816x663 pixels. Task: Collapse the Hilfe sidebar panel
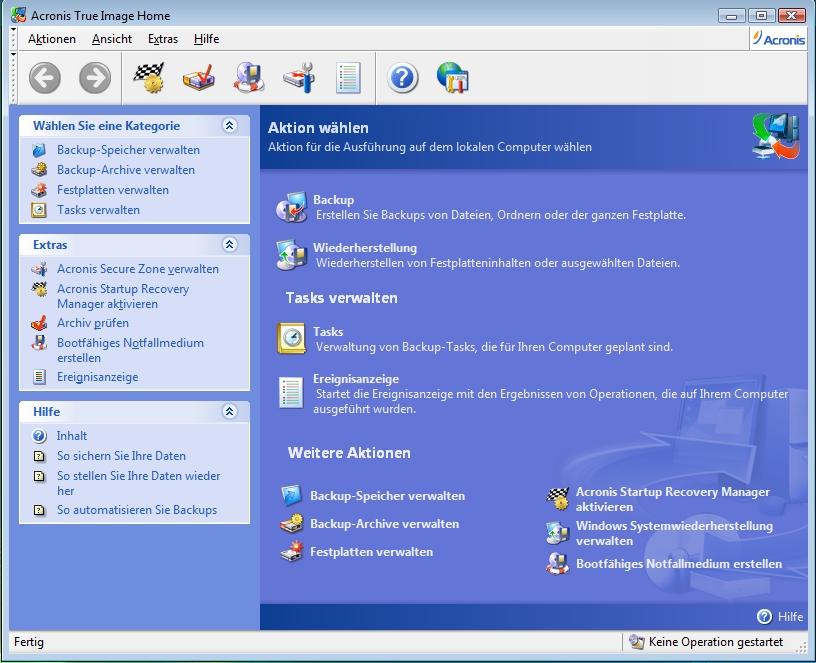click(x=230, y=412)
